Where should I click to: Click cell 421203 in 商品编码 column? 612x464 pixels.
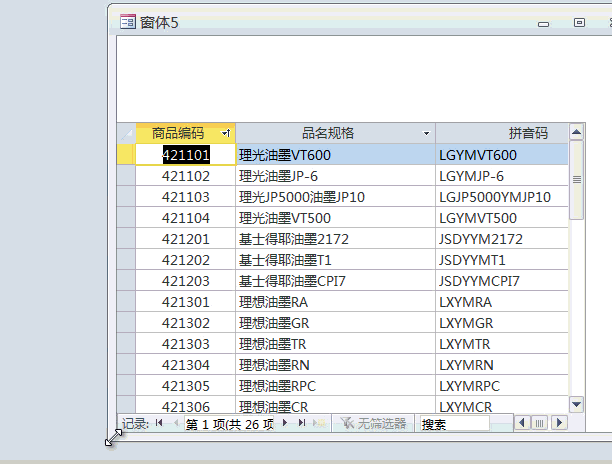tap(186, 281)
